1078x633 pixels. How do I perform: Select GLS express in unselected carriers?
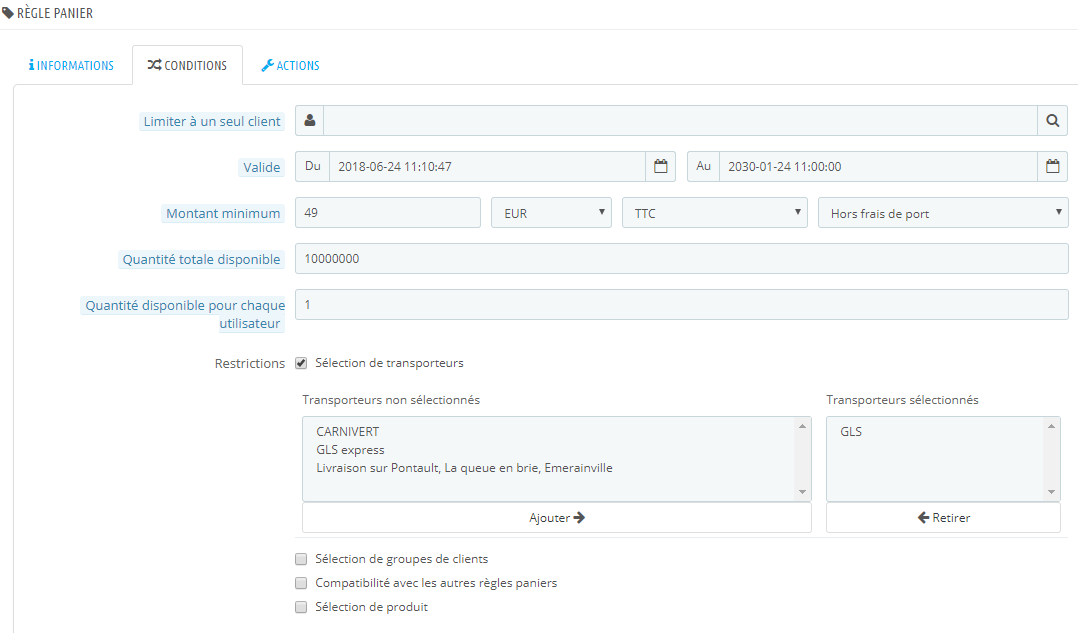coord(351,449)
